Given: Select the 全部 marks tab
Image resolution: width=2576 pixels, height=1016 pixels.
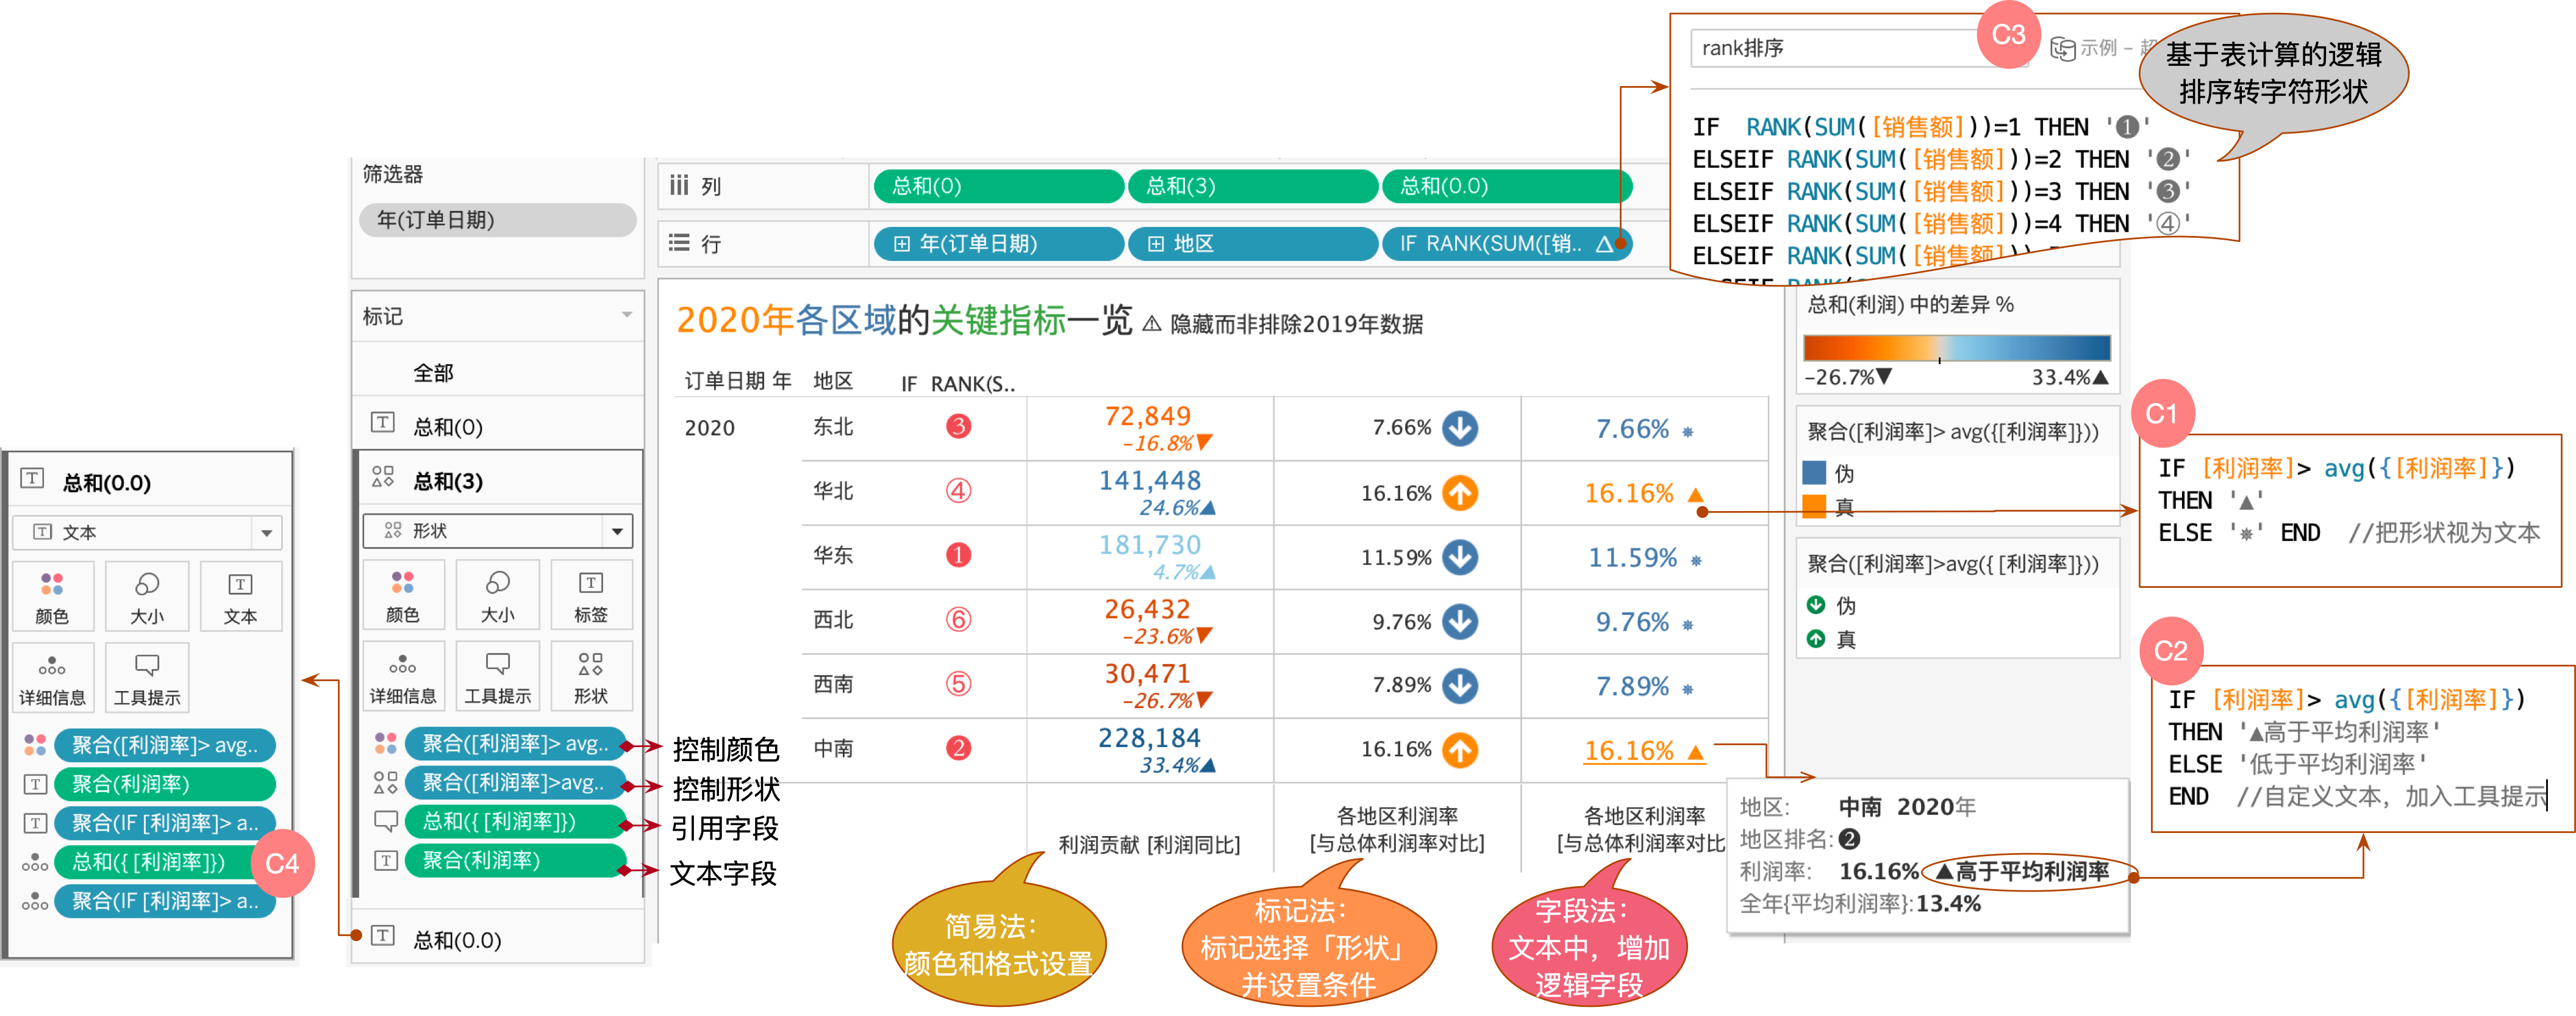Looking at the screenshot, I should click(433, 373).
